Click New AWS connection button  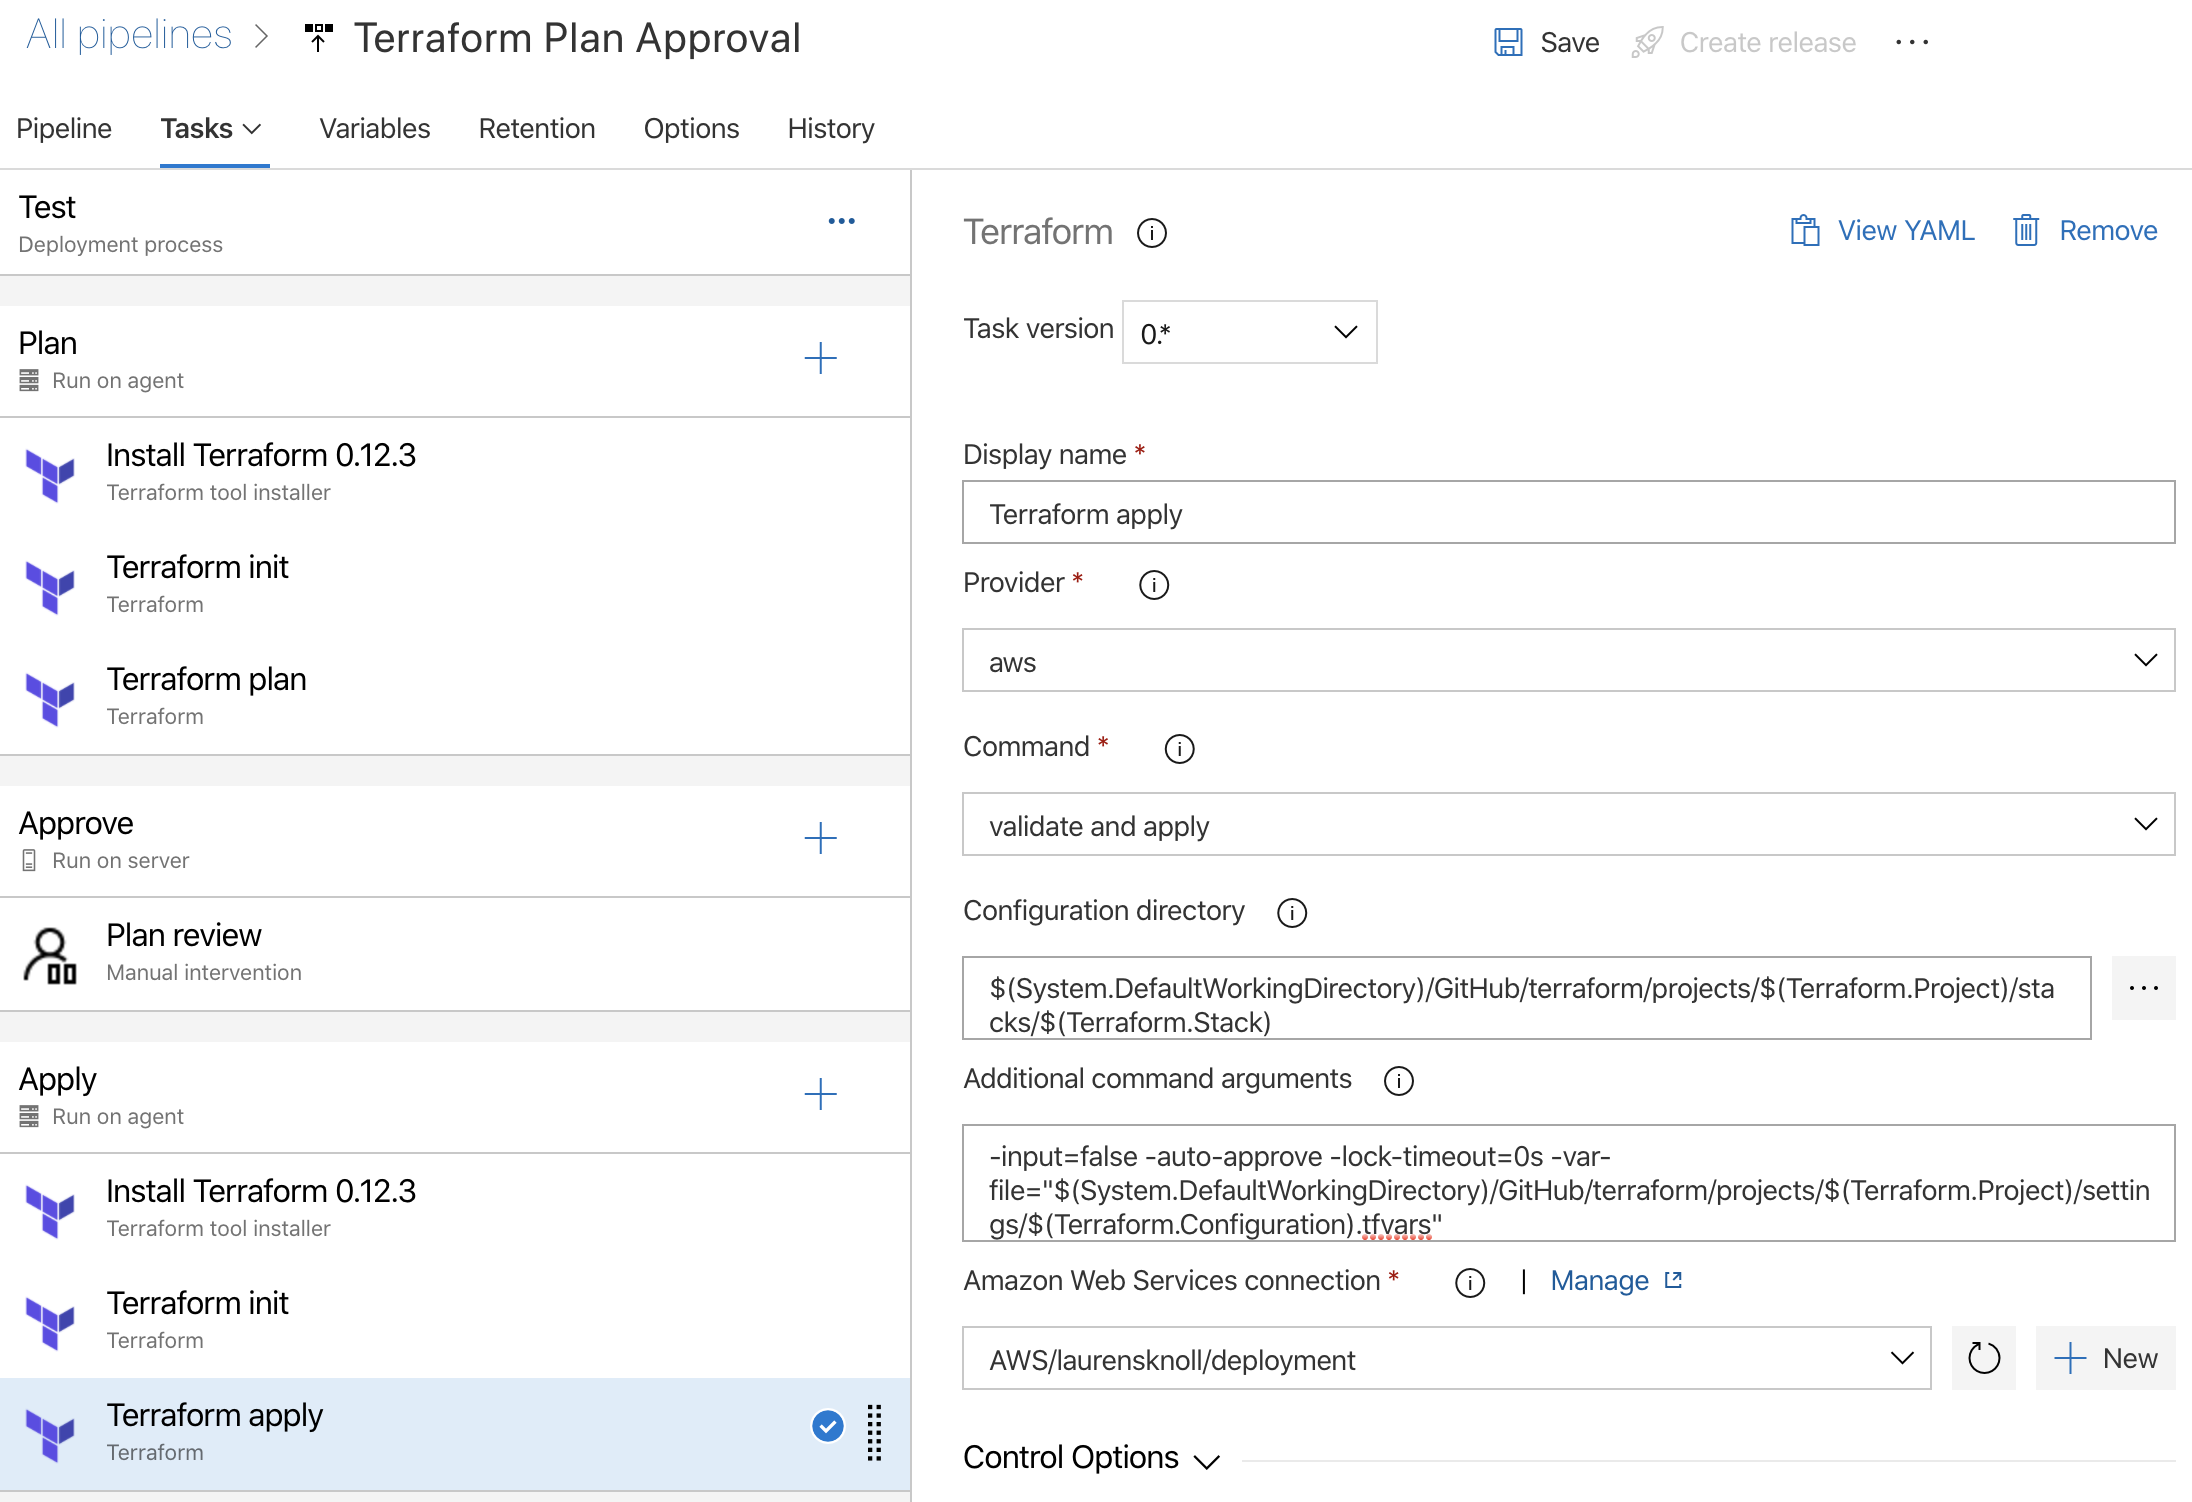tap(2105, 1358)
